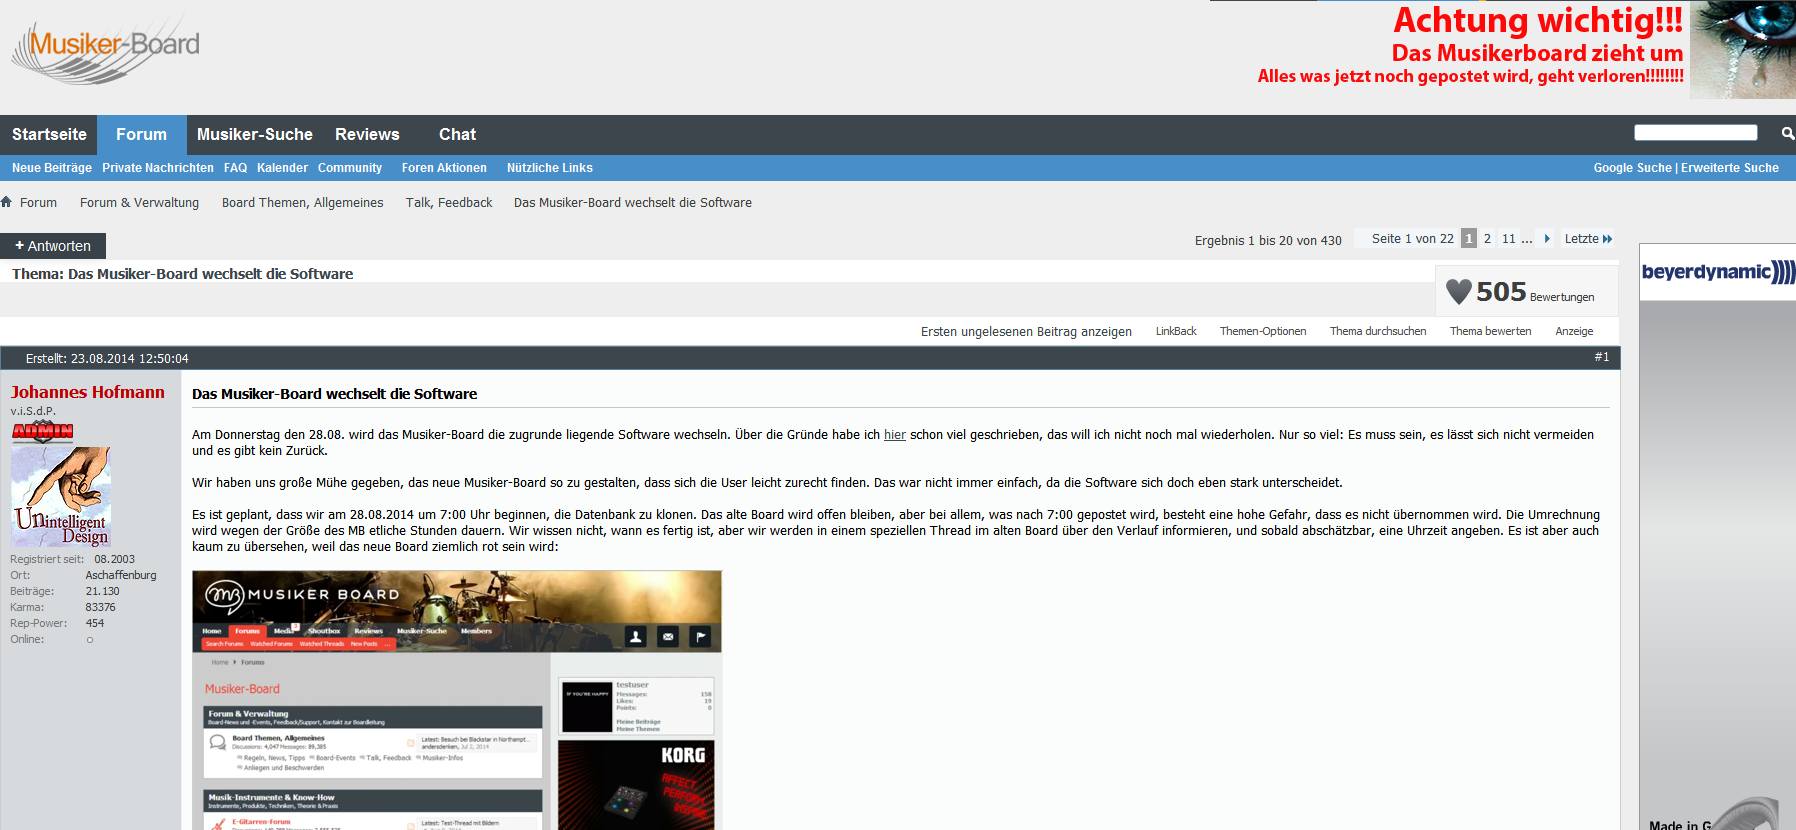
Task: Open the Kalender link
Action: pyautogui.click(x=282, y=168)
